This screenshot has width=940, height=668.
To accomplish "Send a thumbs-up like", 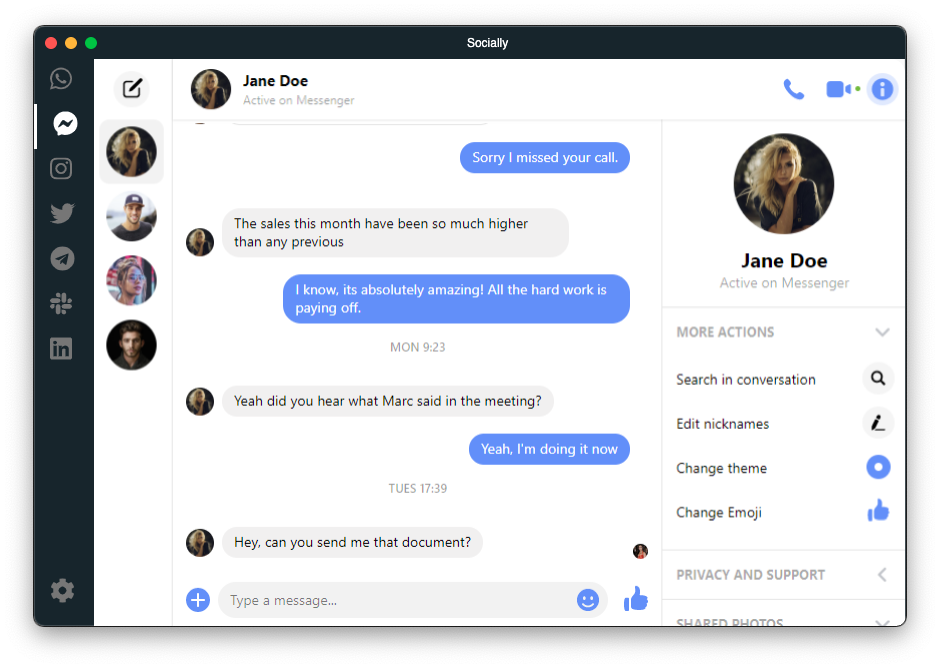I will point(636,598).
